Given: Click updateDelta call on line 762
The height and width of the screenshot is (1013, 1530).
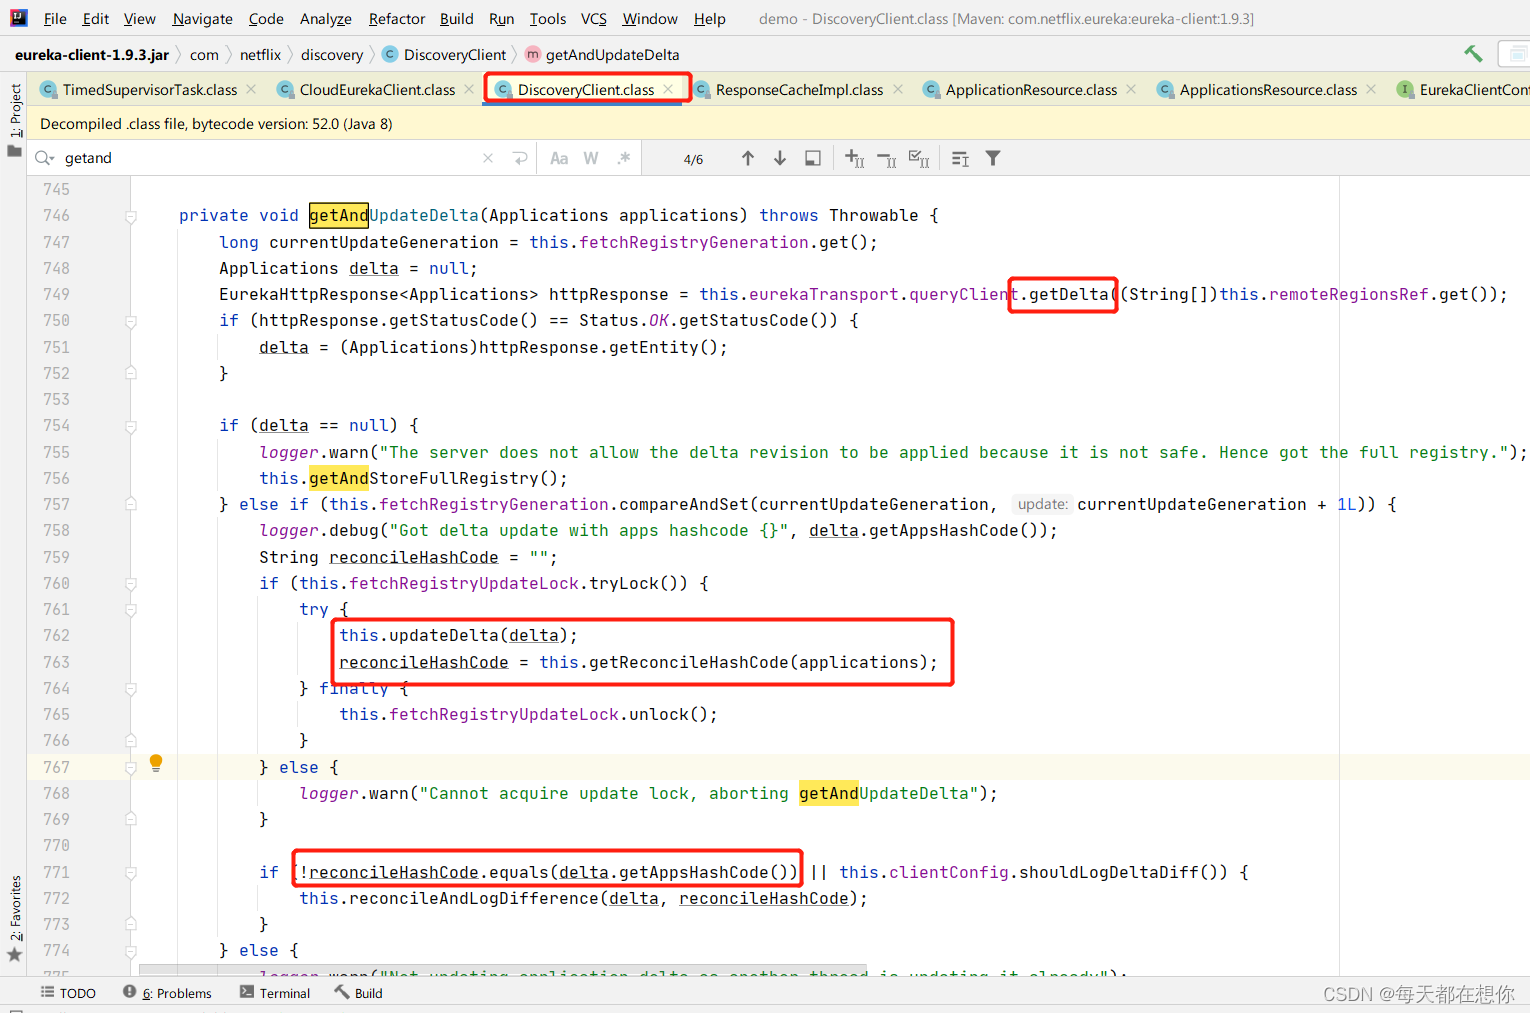Looking at the screenshot, I should pos(444,635).
